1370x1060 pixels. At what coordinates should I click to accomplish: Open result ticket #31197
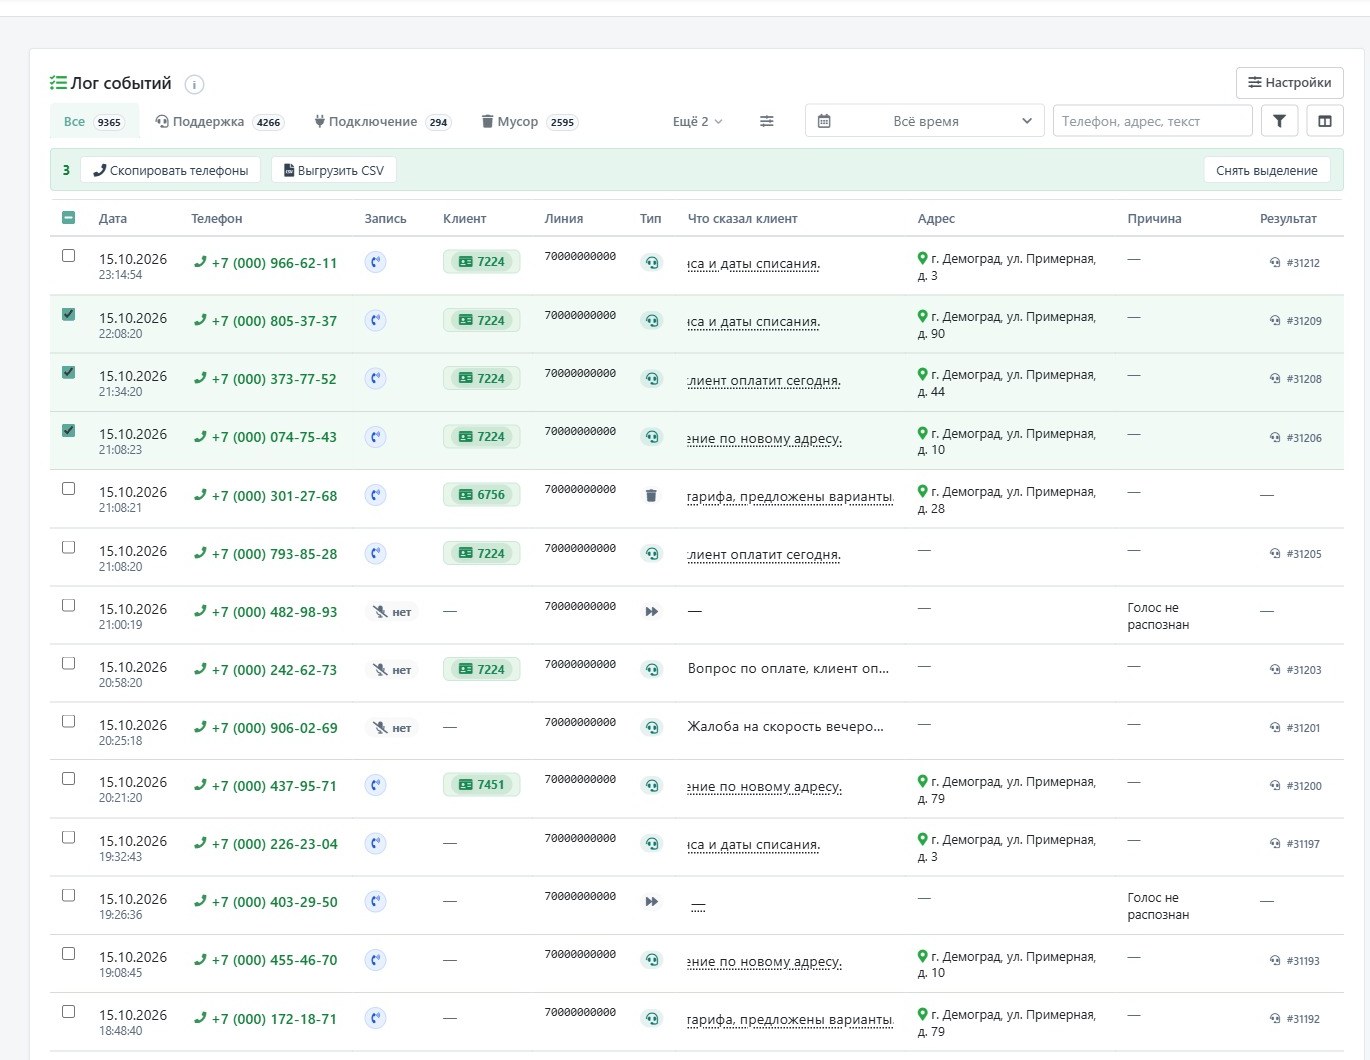tap(1295, 844)
